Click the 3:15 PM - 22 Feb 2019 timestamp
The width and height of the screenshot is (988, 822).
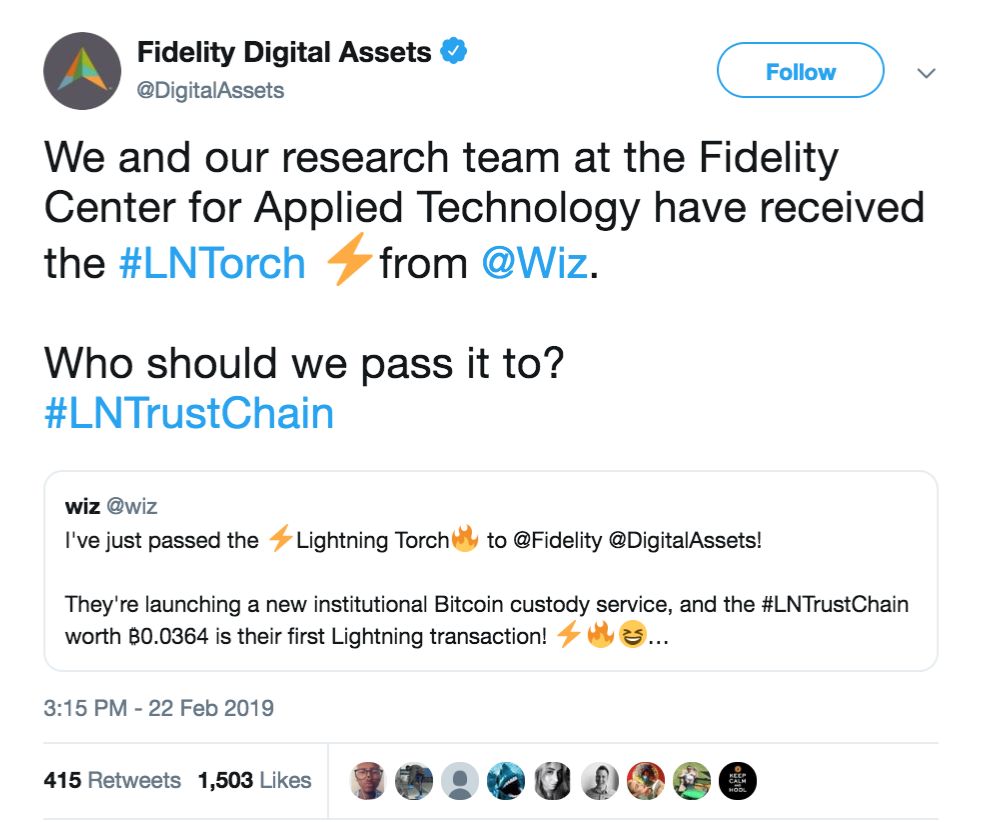click(159, 708)
